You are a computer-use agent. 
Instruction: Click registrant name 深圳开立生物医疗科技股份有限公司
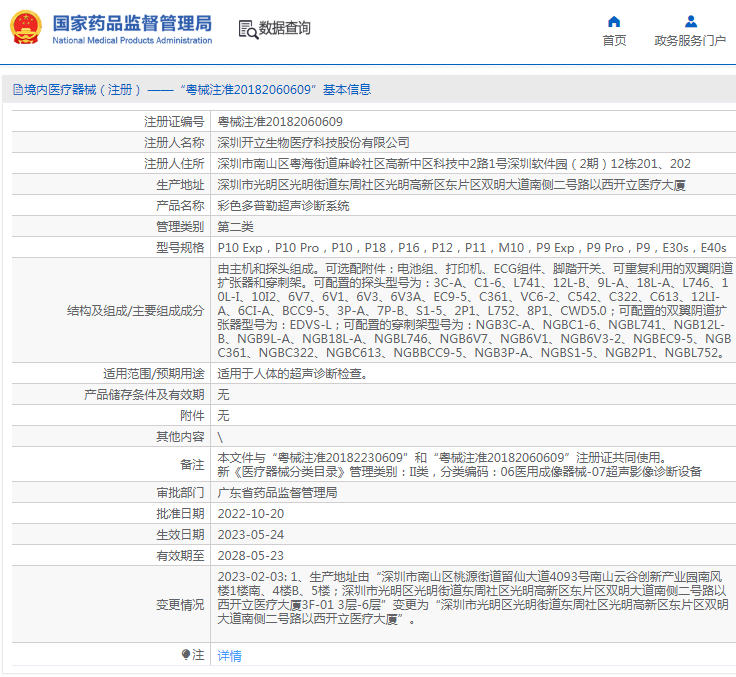(313, 143)
